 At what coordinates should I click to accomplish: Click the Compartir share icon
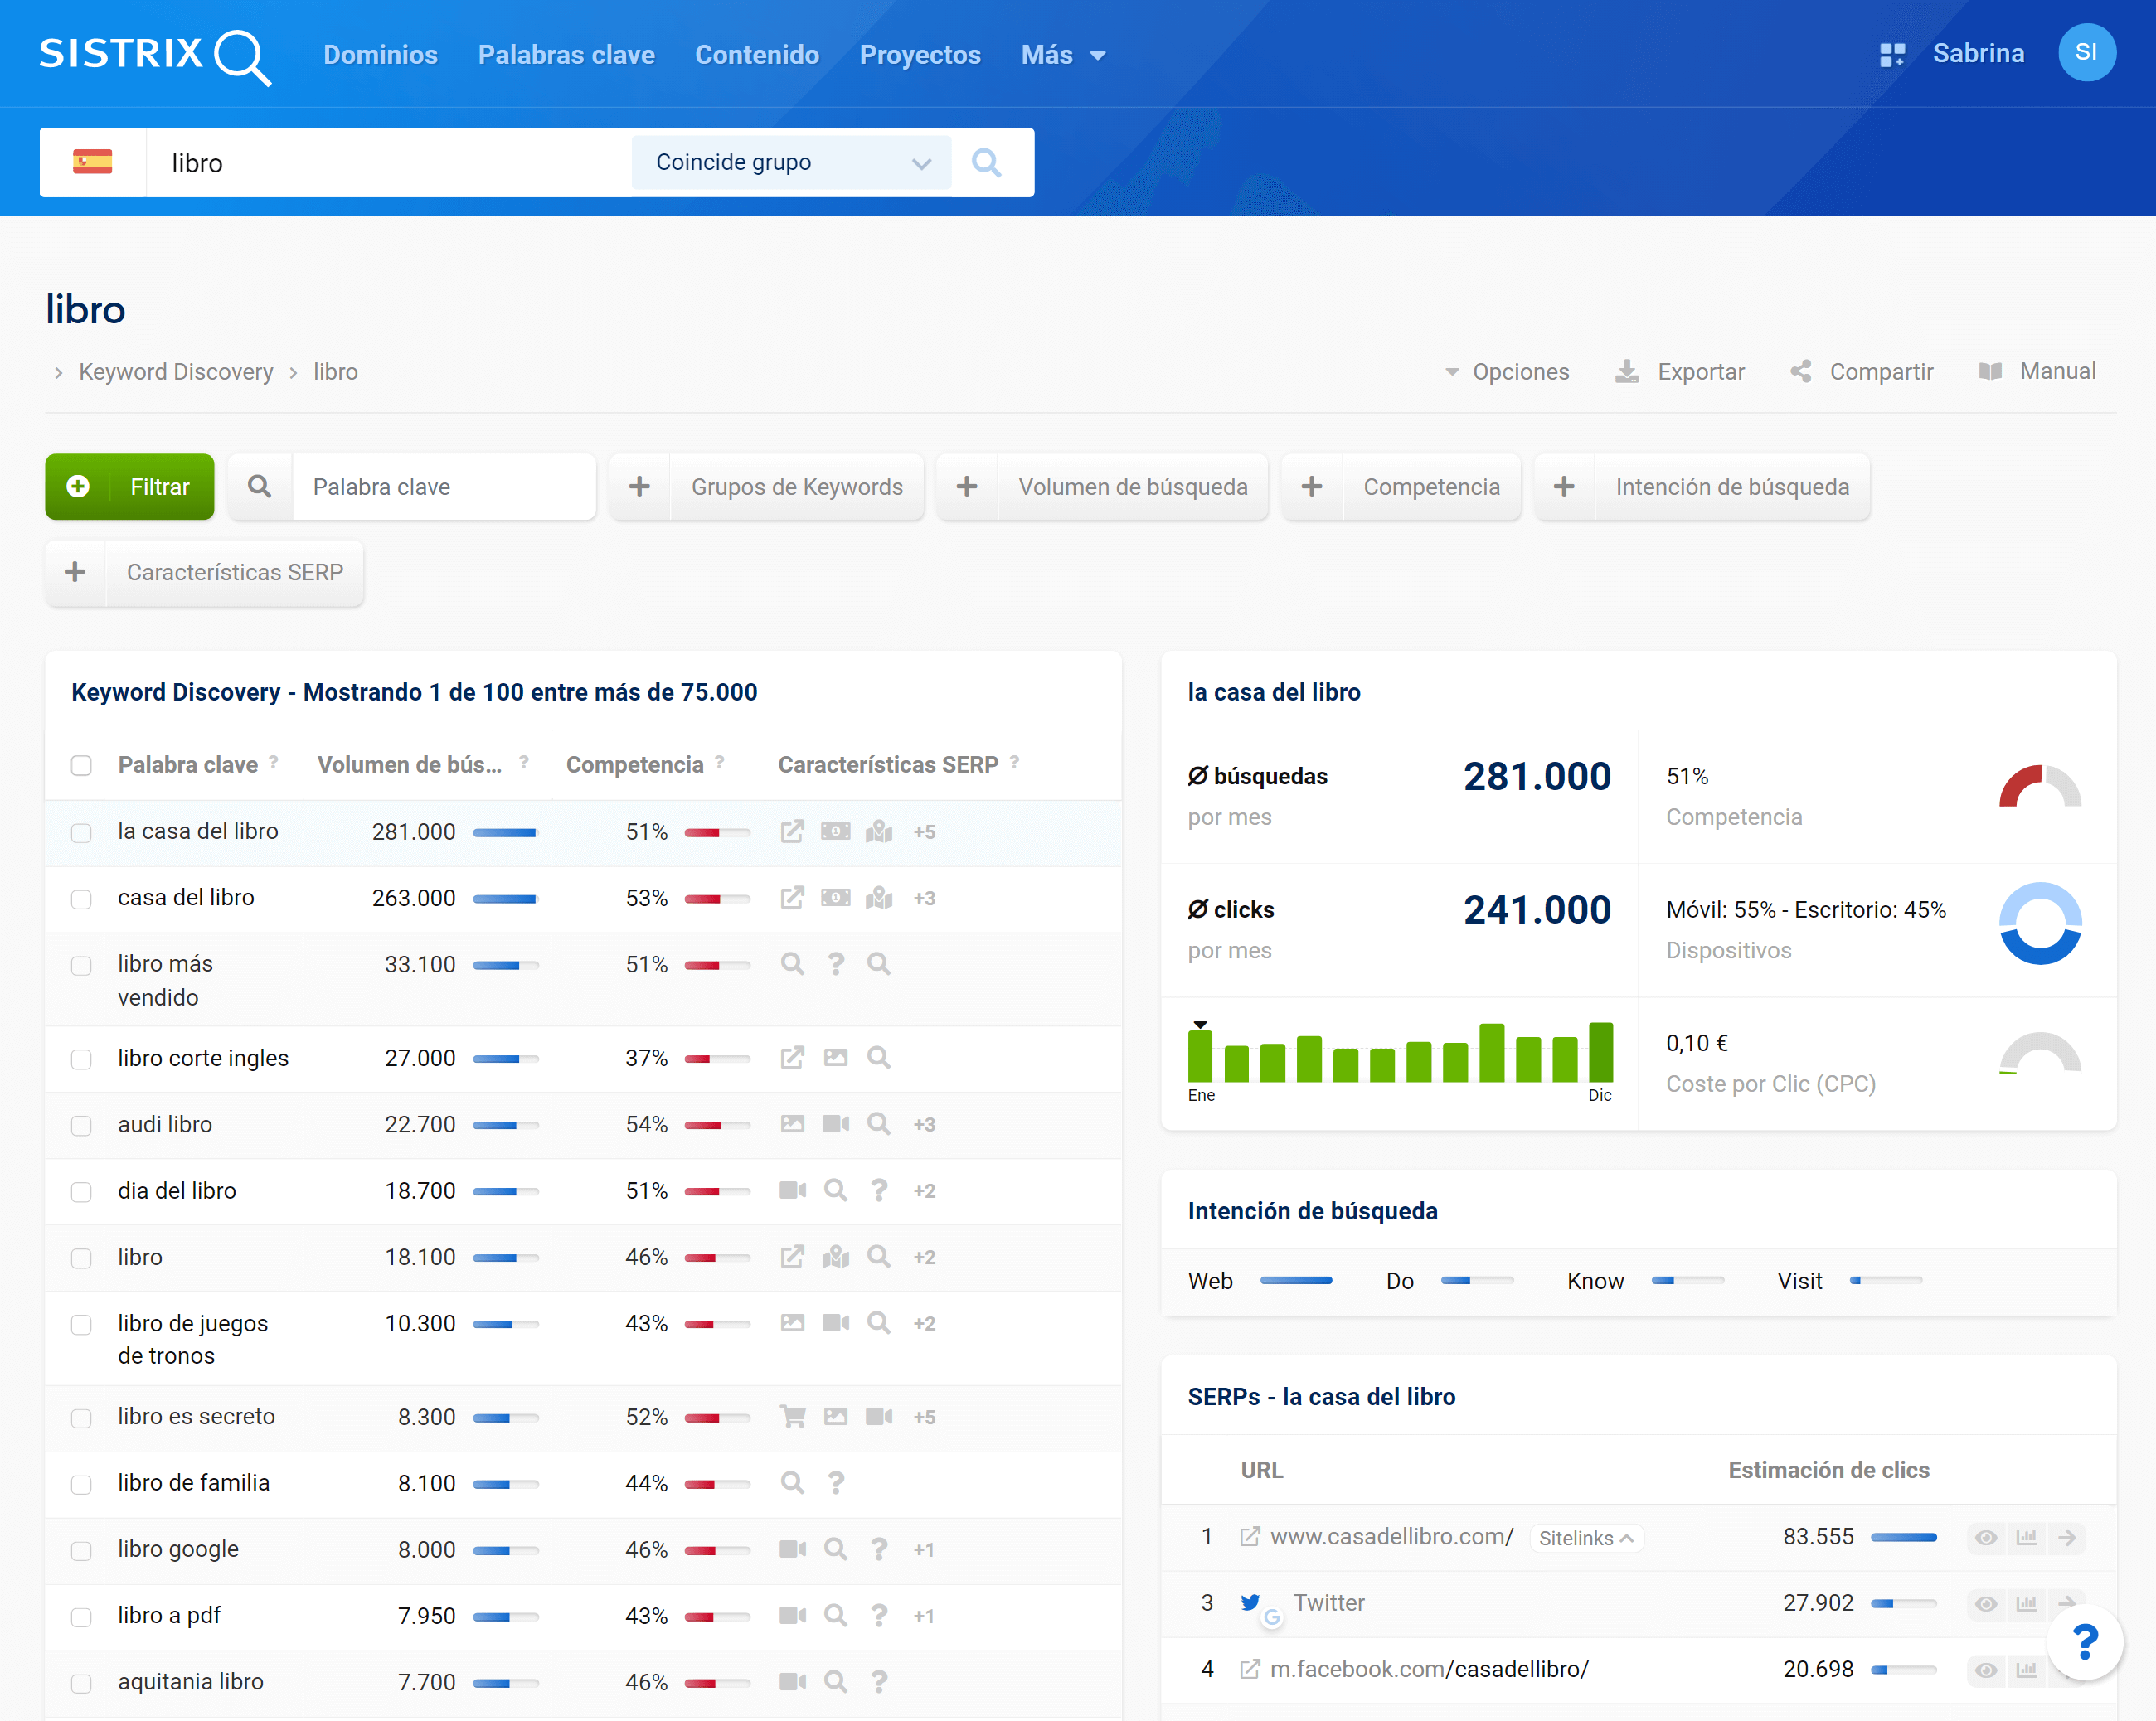(1800, 372)
